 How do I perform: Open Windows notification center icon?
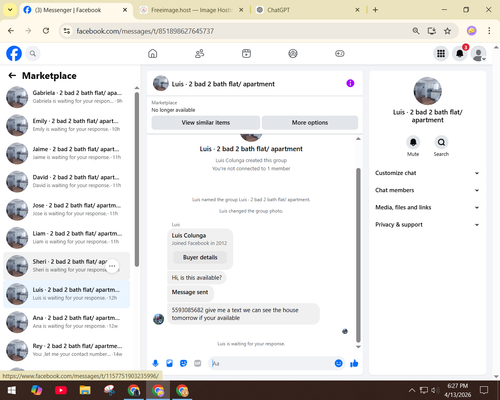[x=484, y=390]
